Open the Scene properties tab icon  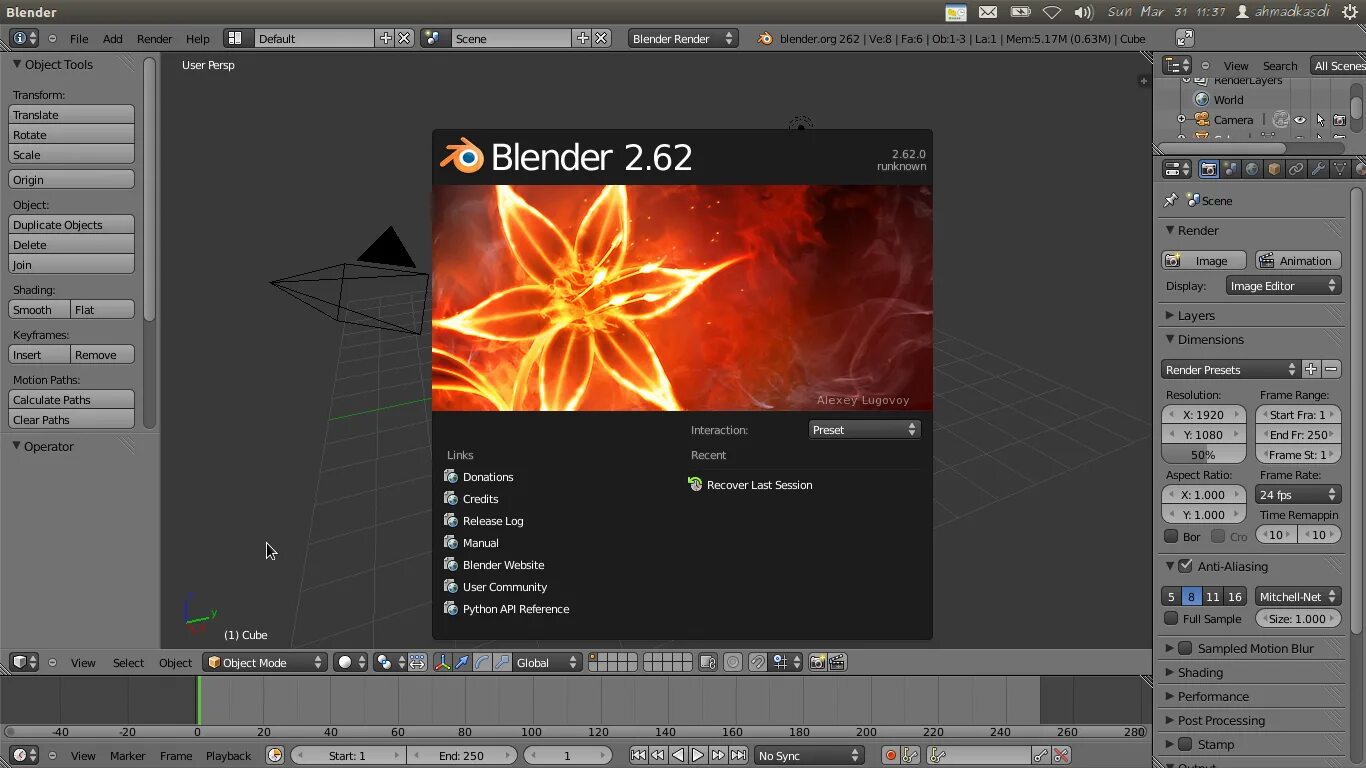(1231, 169)
